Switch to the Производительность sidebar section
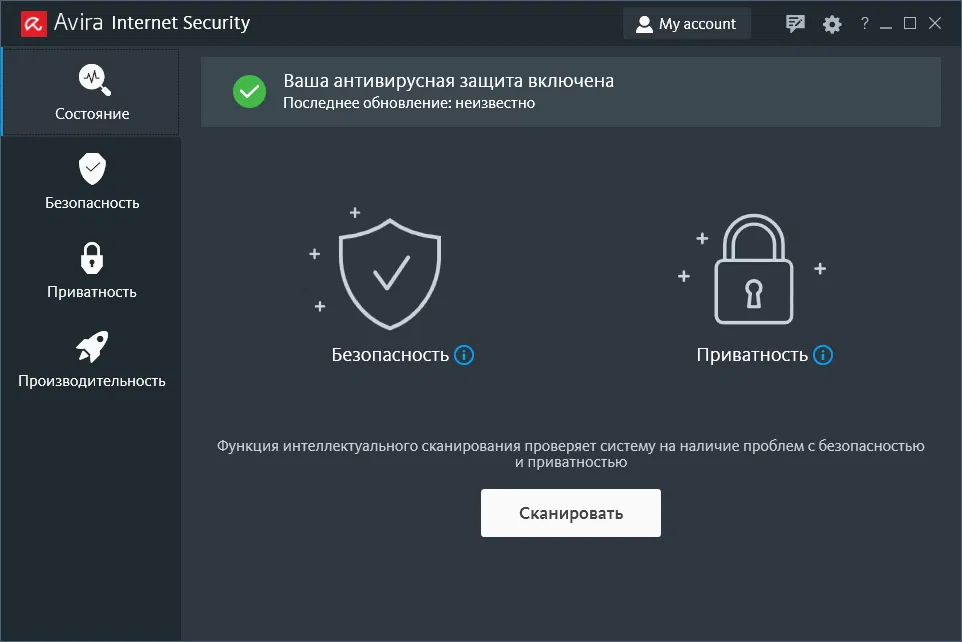This screenshot has width=962, height=642. click(92, 360)
